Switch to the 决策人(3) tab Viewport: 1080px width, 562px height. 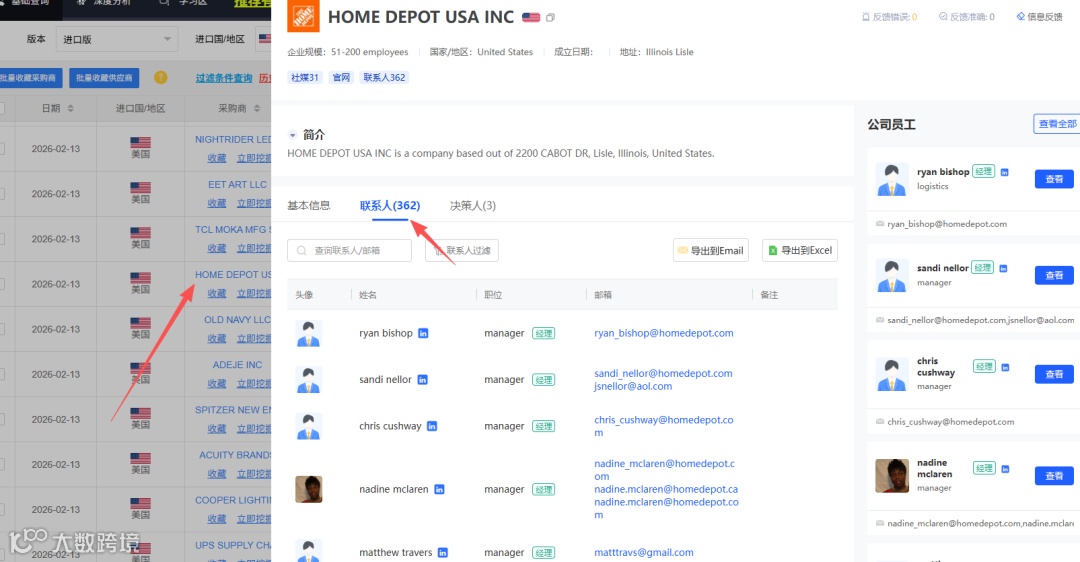click(x=472, y=205)
